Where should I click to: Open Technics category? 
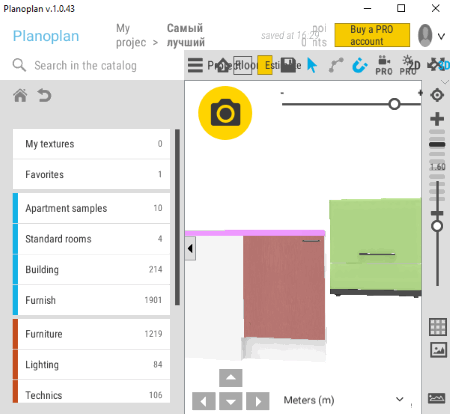pyautogui.click(x=91, y=392)
